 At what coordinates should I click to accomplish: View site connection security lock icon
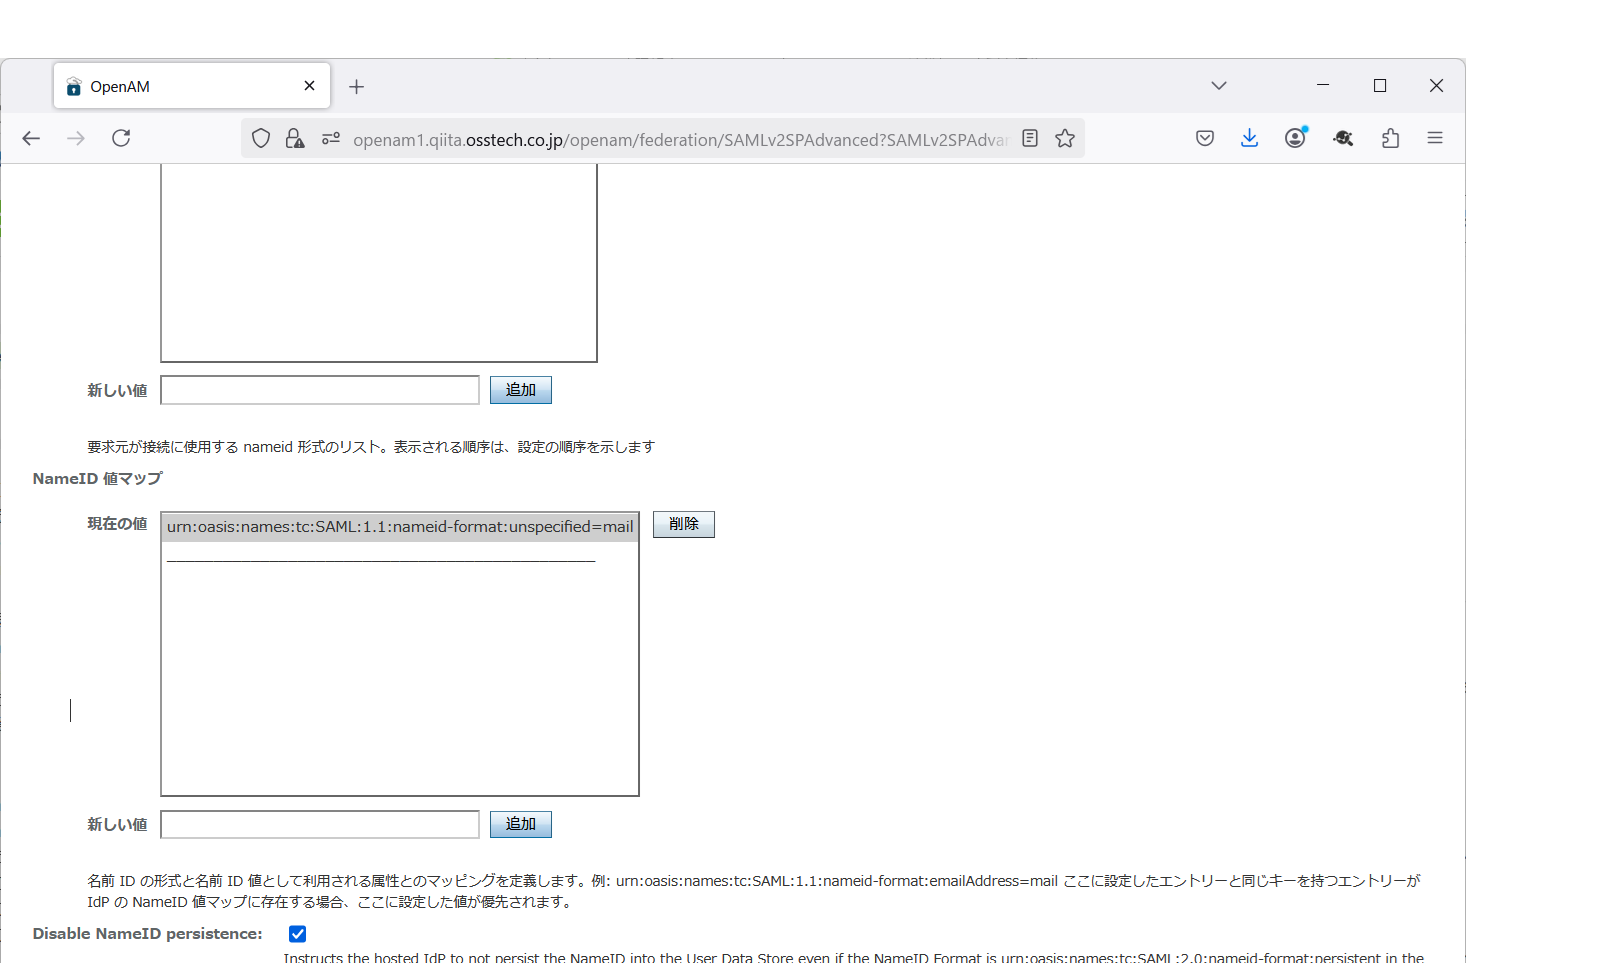[x=294, y=138]
